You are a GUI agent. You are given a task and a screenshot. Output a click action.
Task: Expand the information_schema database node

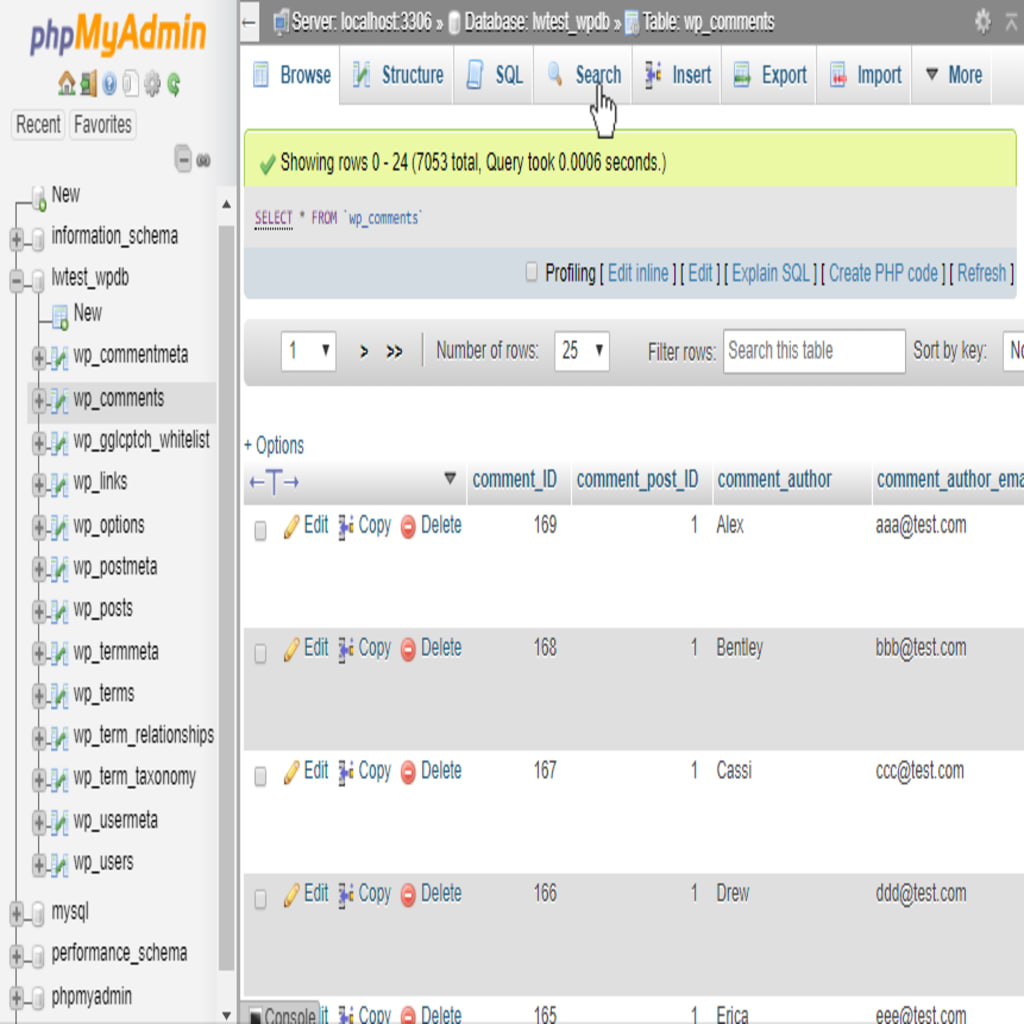pyautogui.click(x=16, y=238)
